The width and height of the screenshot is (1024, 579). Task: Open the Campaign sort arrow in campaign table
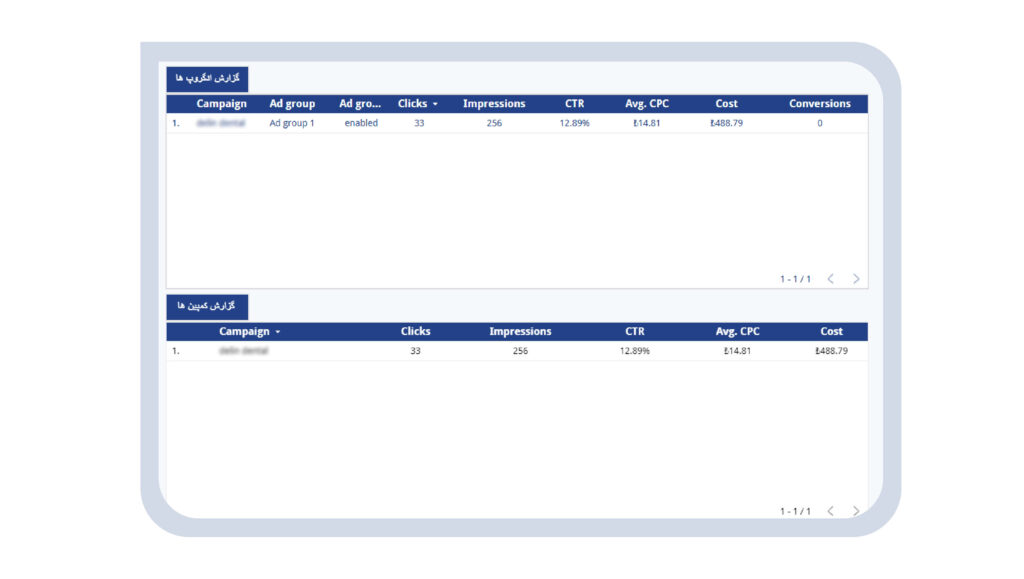pos(278,332)
